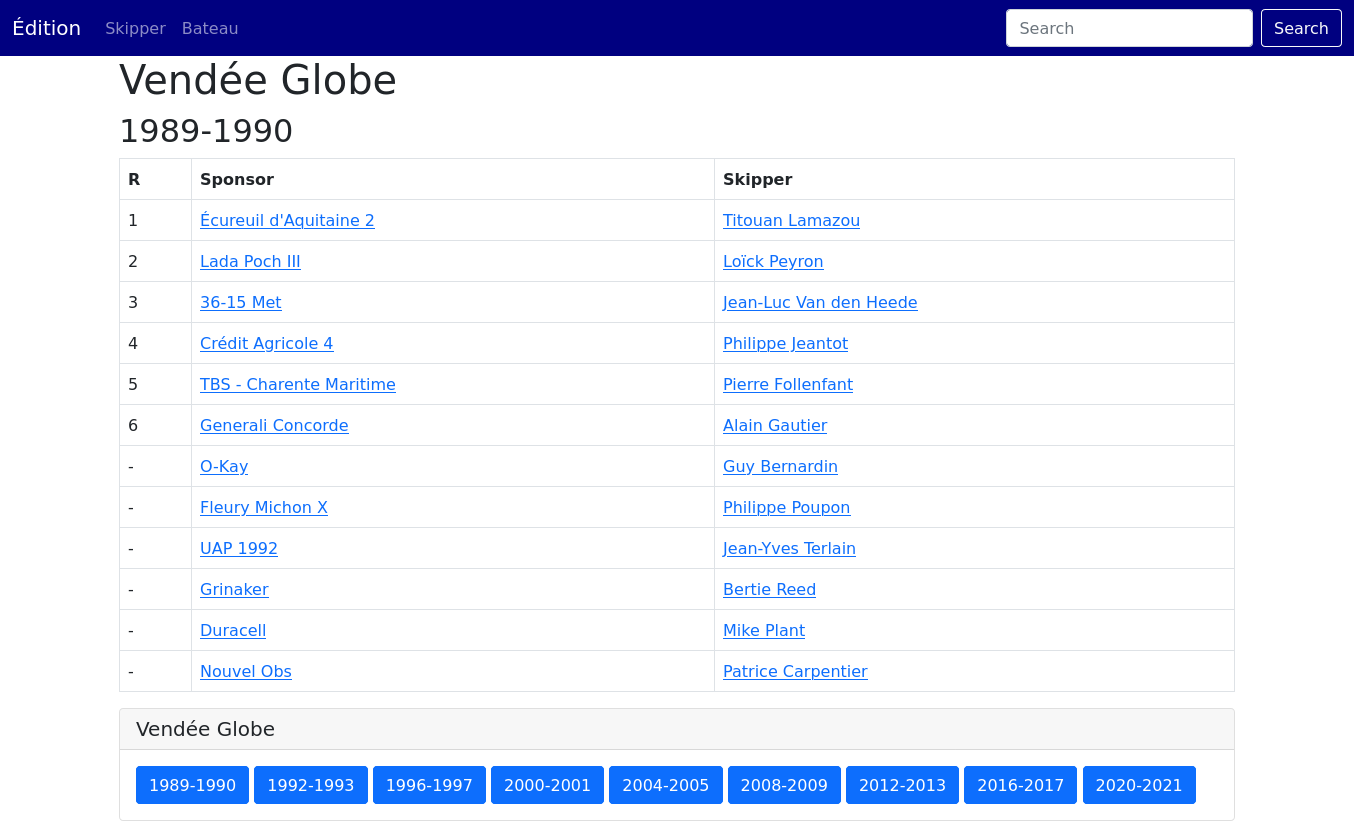Open the 2020-2021 Vendée Globe edition
This screenshot has height=821, width=1354.
1139,785
